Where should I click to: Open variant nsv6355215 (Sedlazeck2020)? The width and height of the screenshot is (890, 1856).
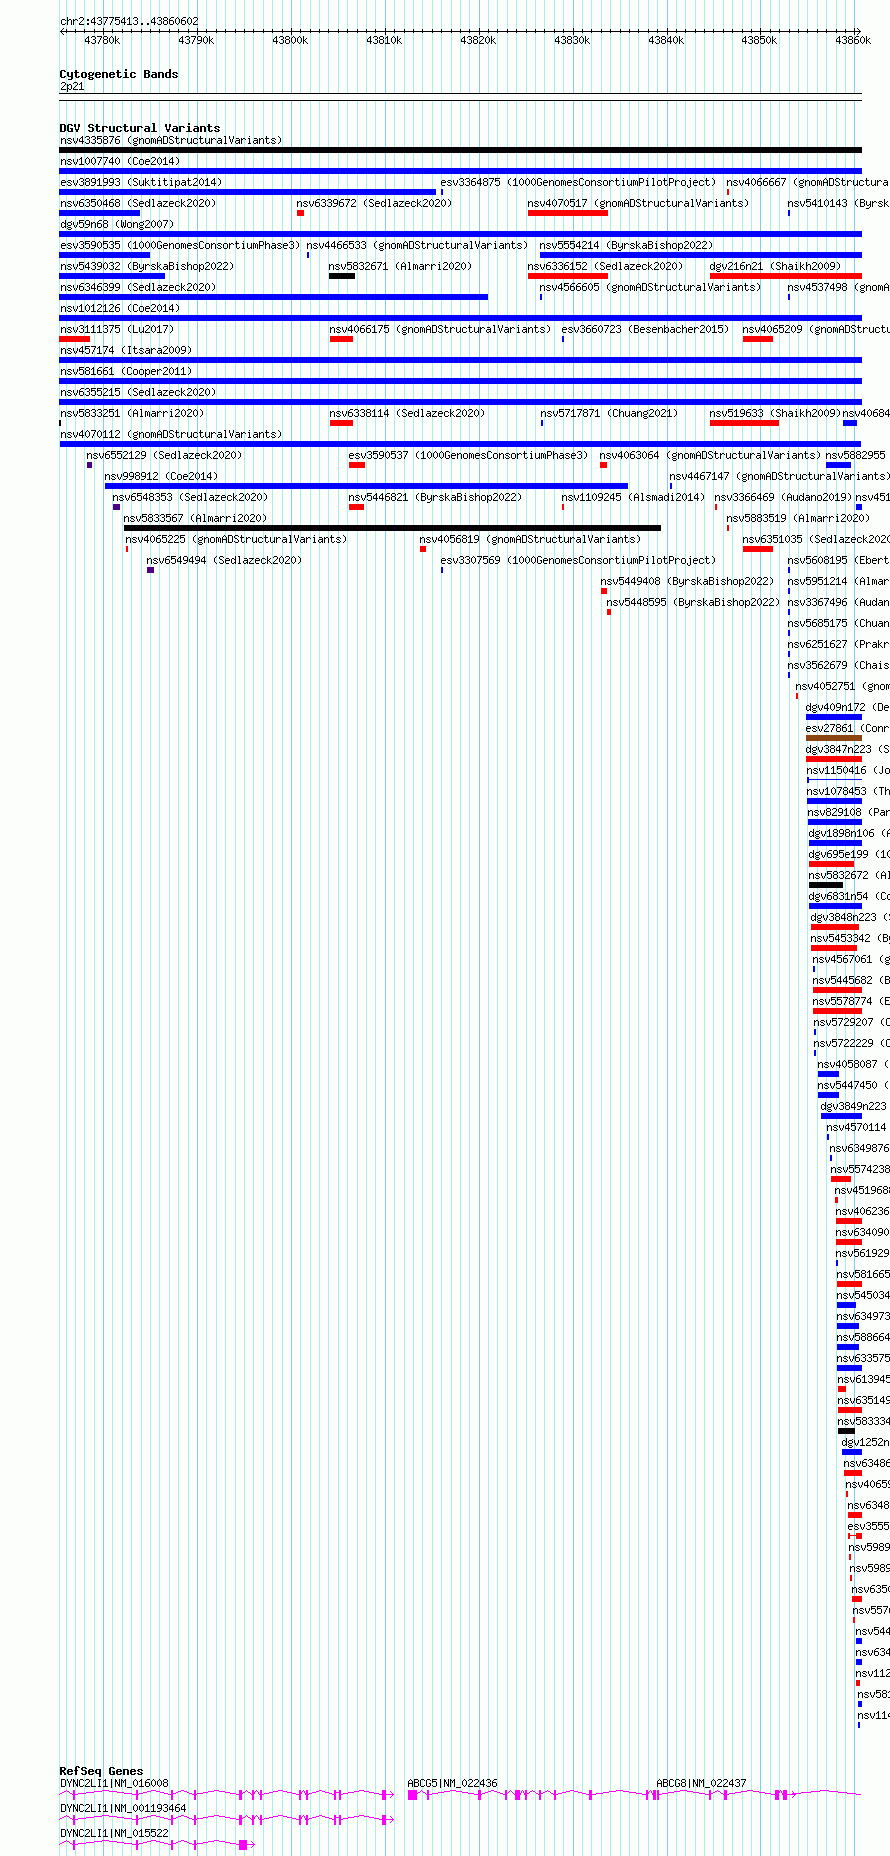click(x=138, y=392)
